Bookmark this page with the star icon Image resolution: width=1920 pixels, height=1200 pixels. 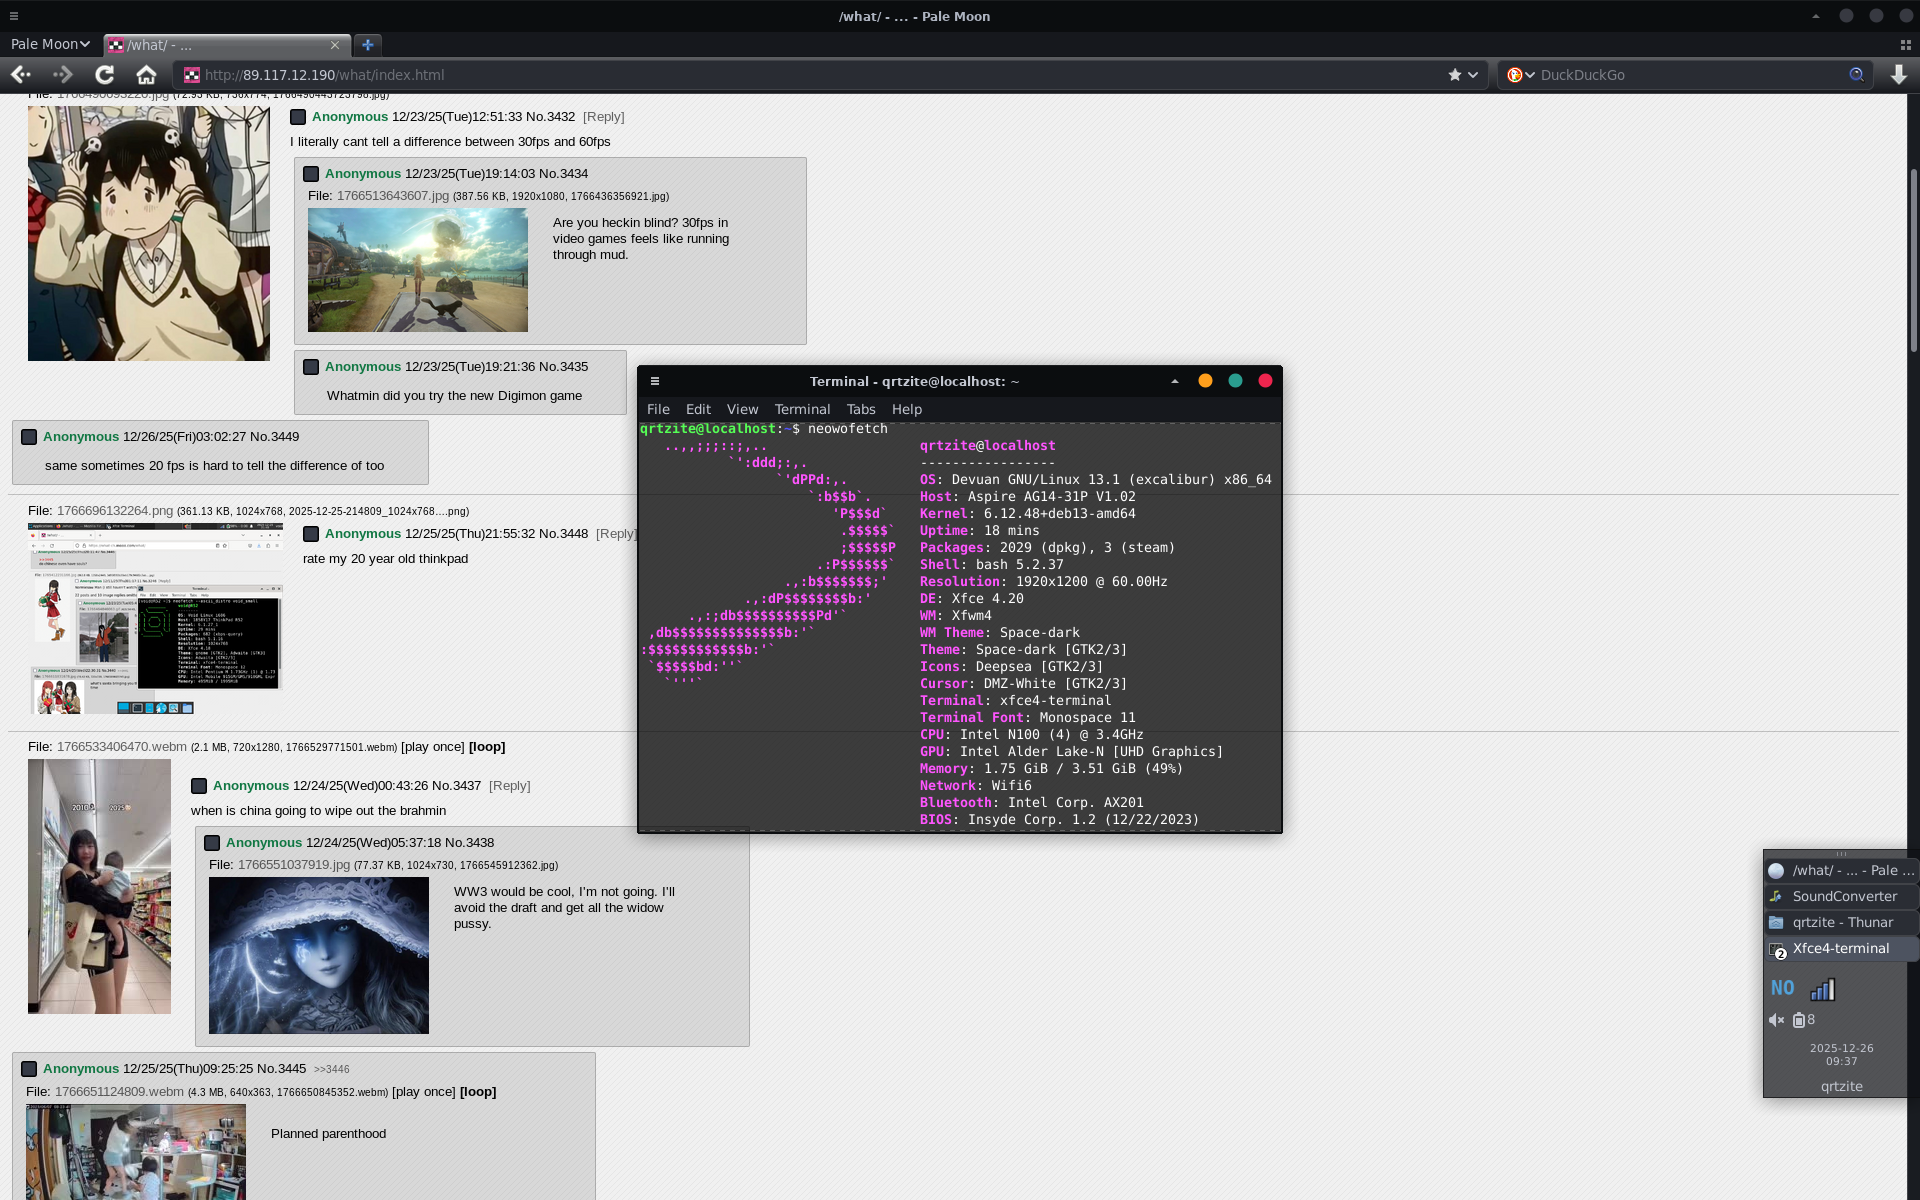1455,75
